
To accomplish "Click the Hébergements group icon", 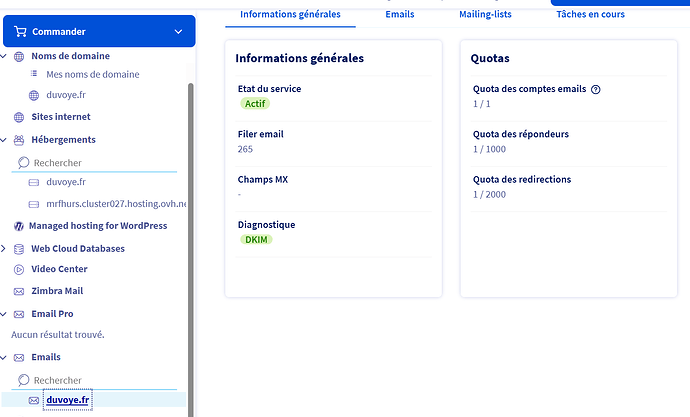I will [19, 140].
